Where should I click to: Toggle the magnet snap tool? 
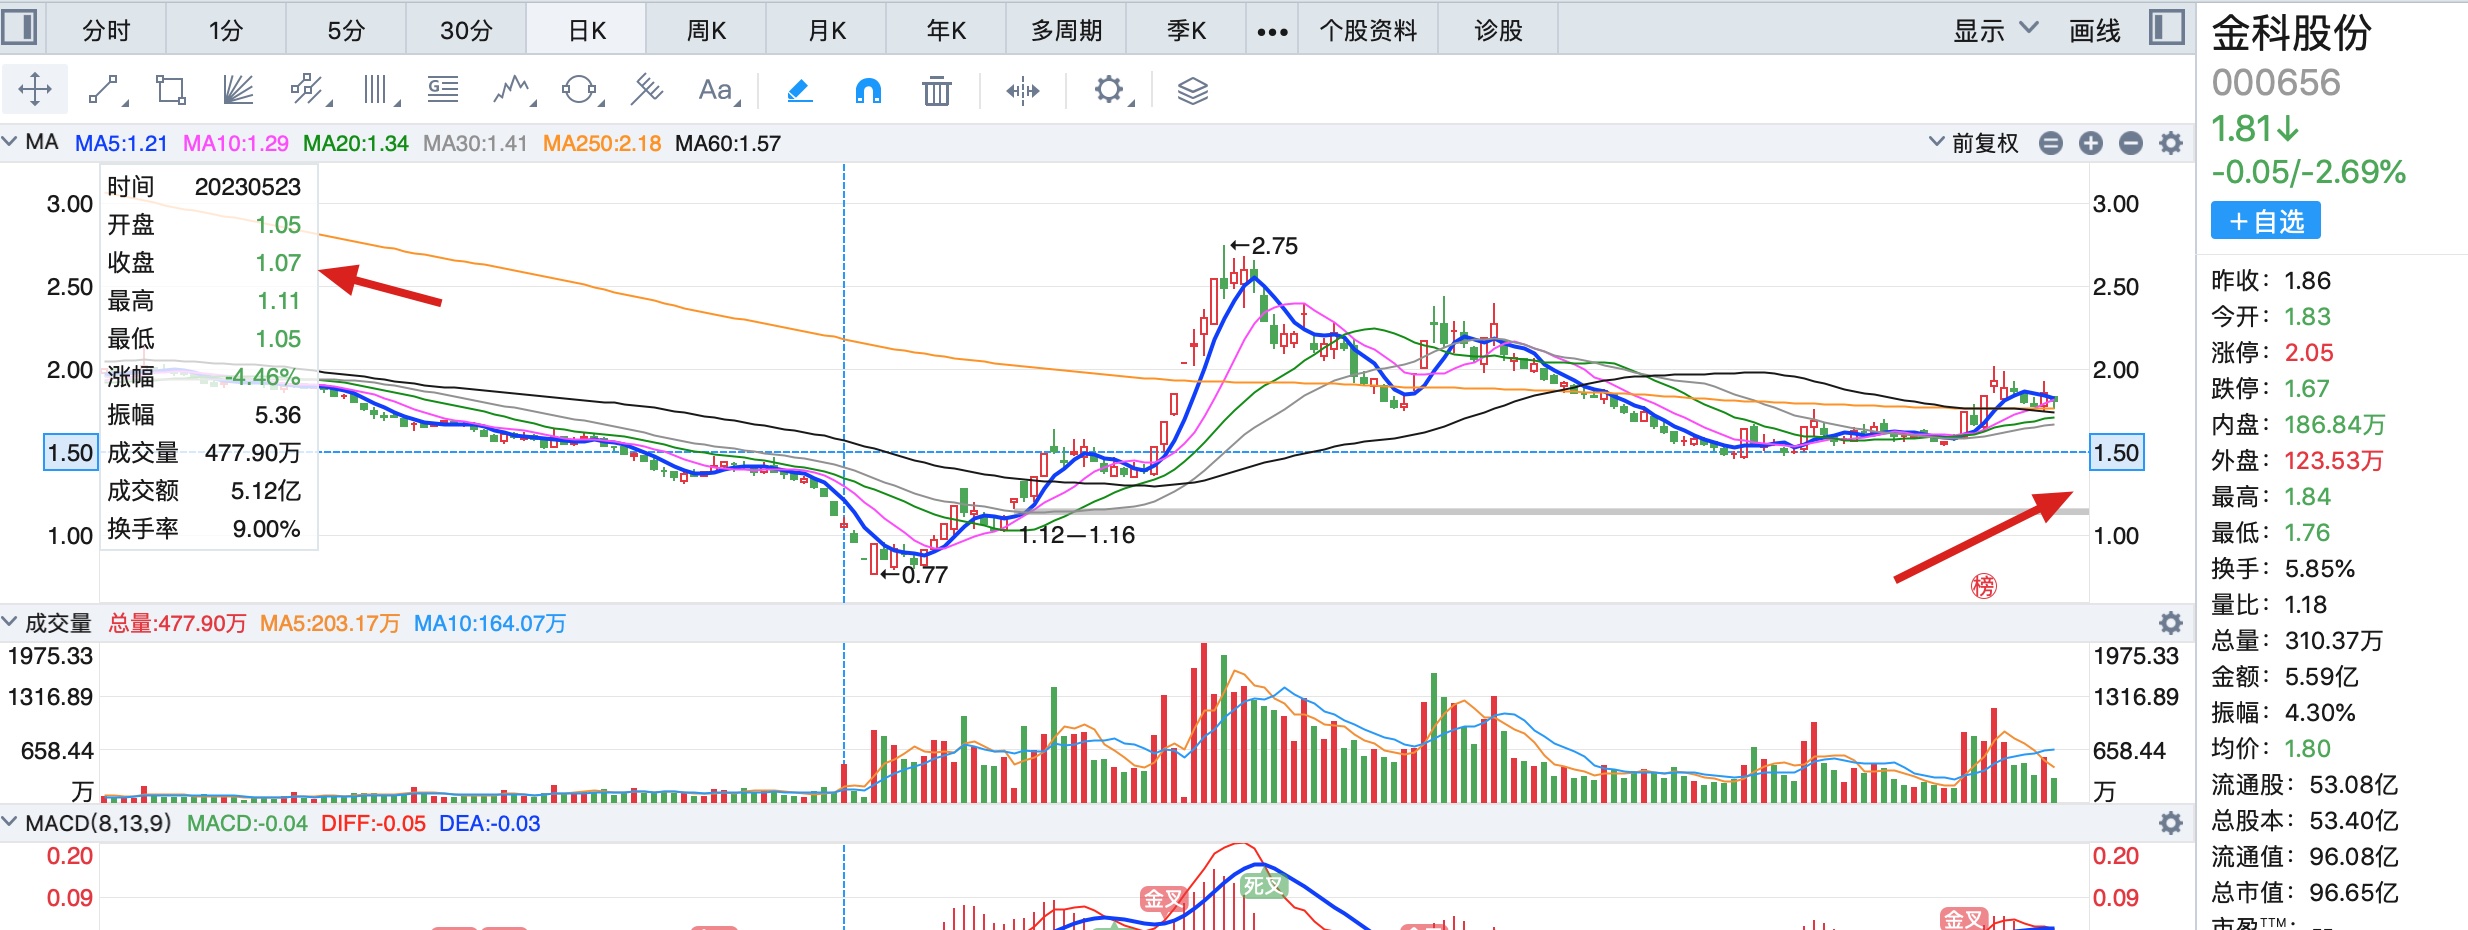click(868, 91)
